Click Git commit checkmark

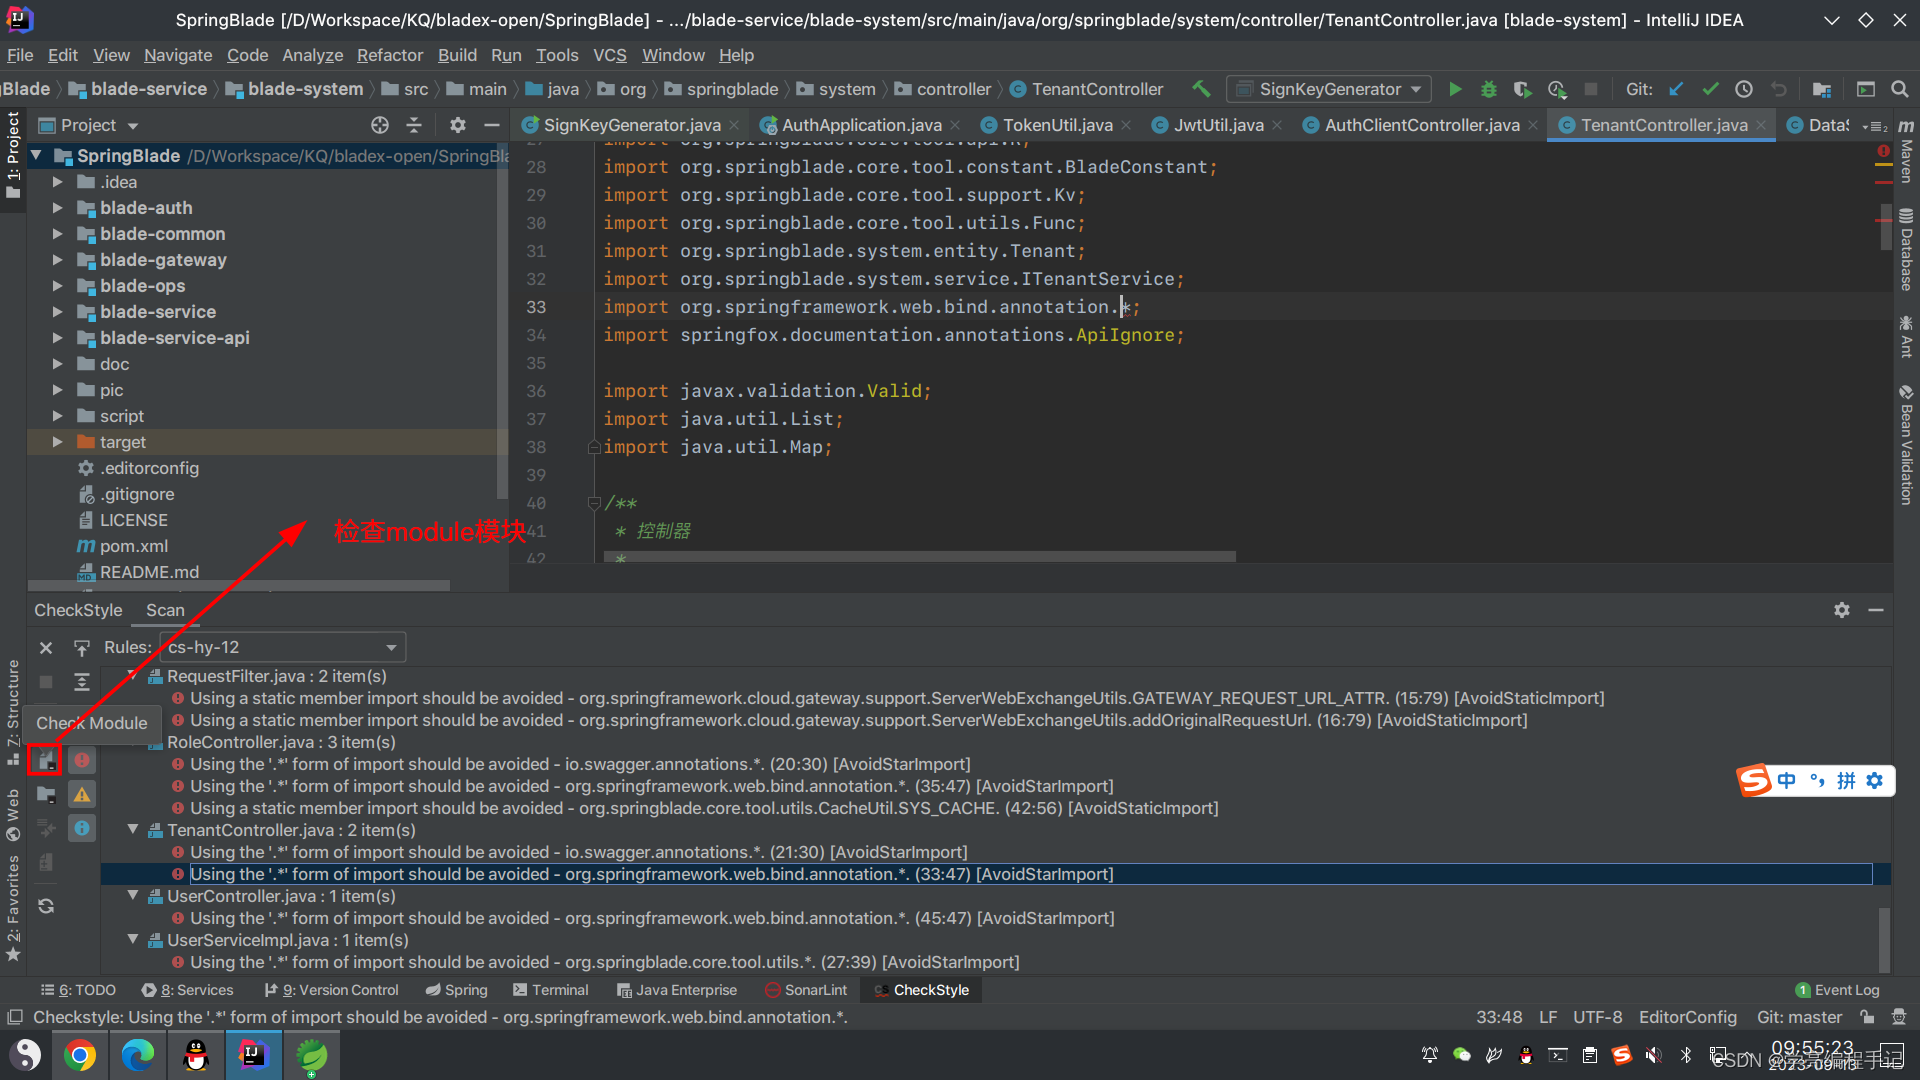tap(1710, 89)
